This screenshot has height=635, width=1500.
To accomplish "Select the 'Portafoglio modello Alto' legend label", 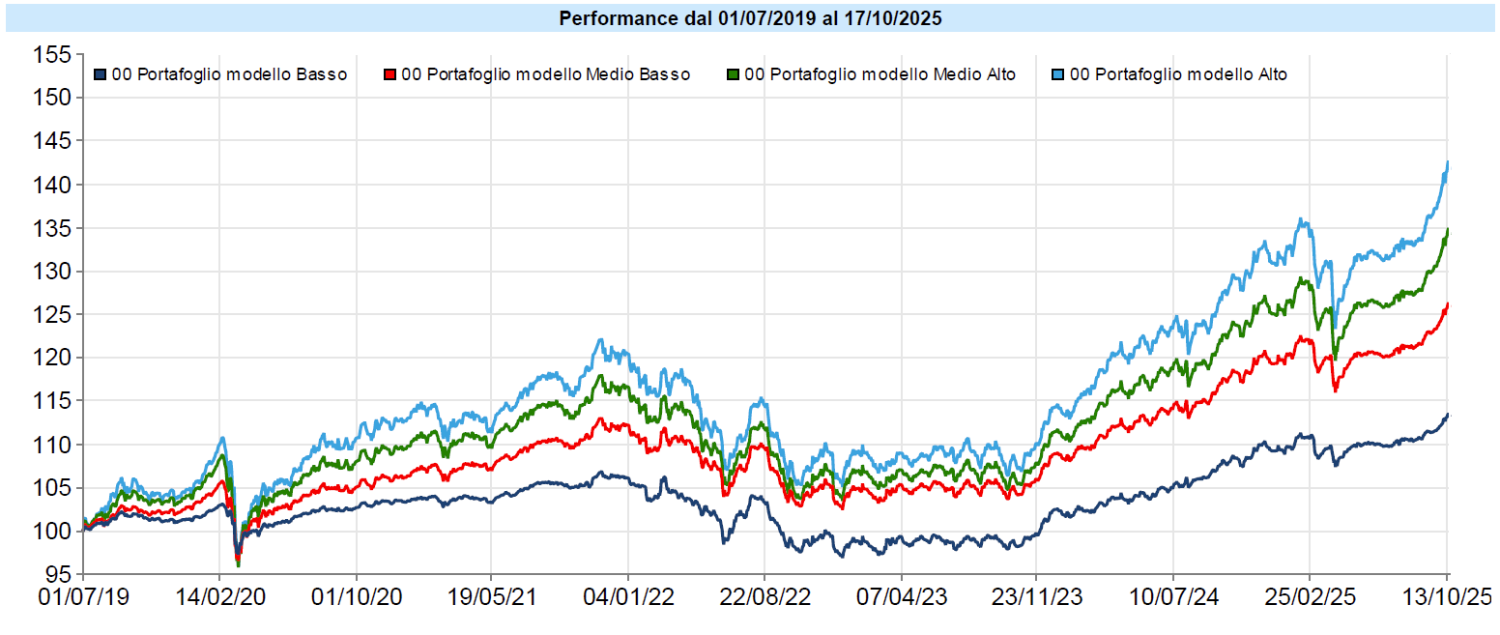I will (1178, 75).
